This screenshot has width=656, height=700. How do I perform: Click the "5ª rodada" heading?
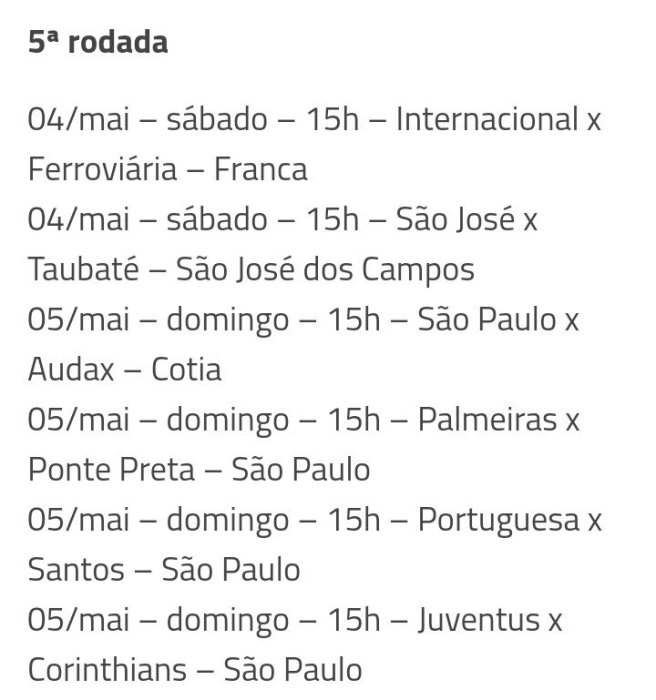pyautogui.click(x=97, y=43)
